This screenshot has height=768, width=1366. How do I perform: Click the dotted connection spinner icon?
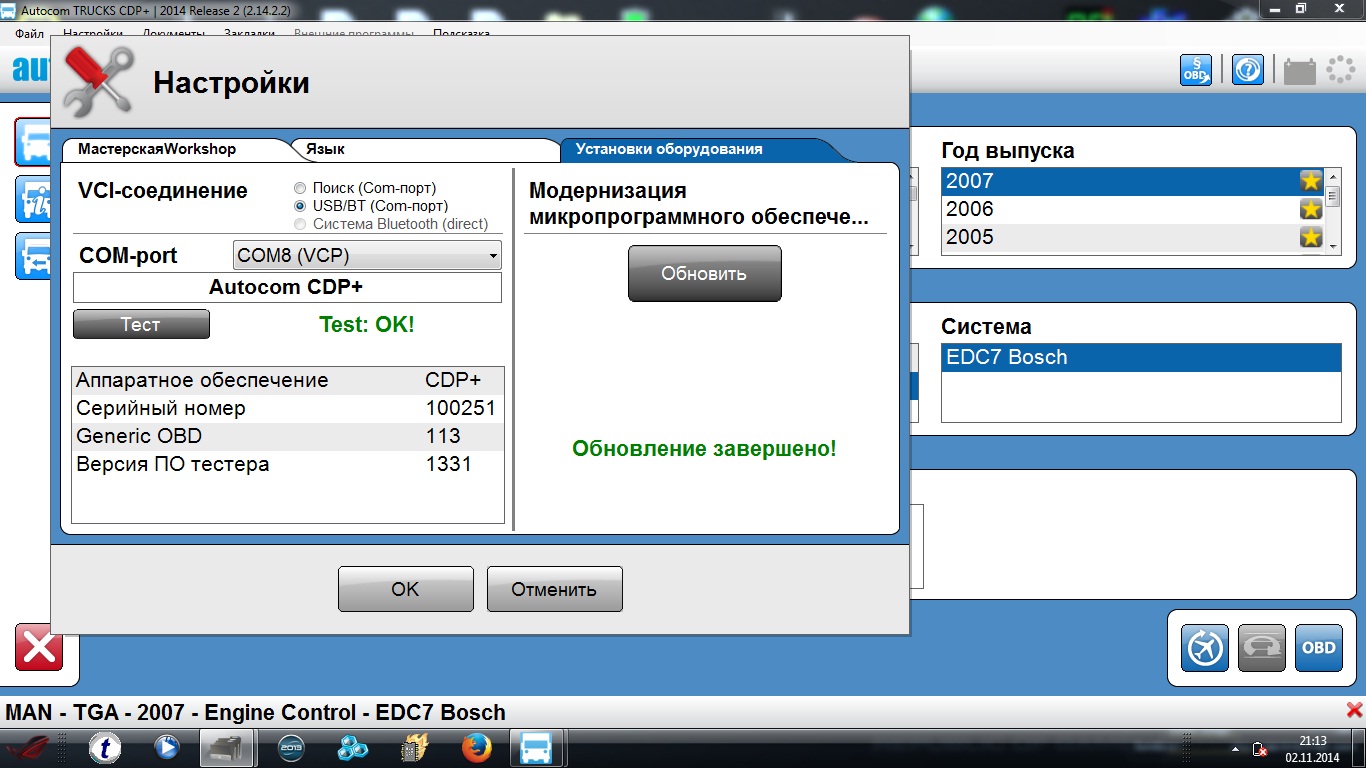pos(1340,69)
